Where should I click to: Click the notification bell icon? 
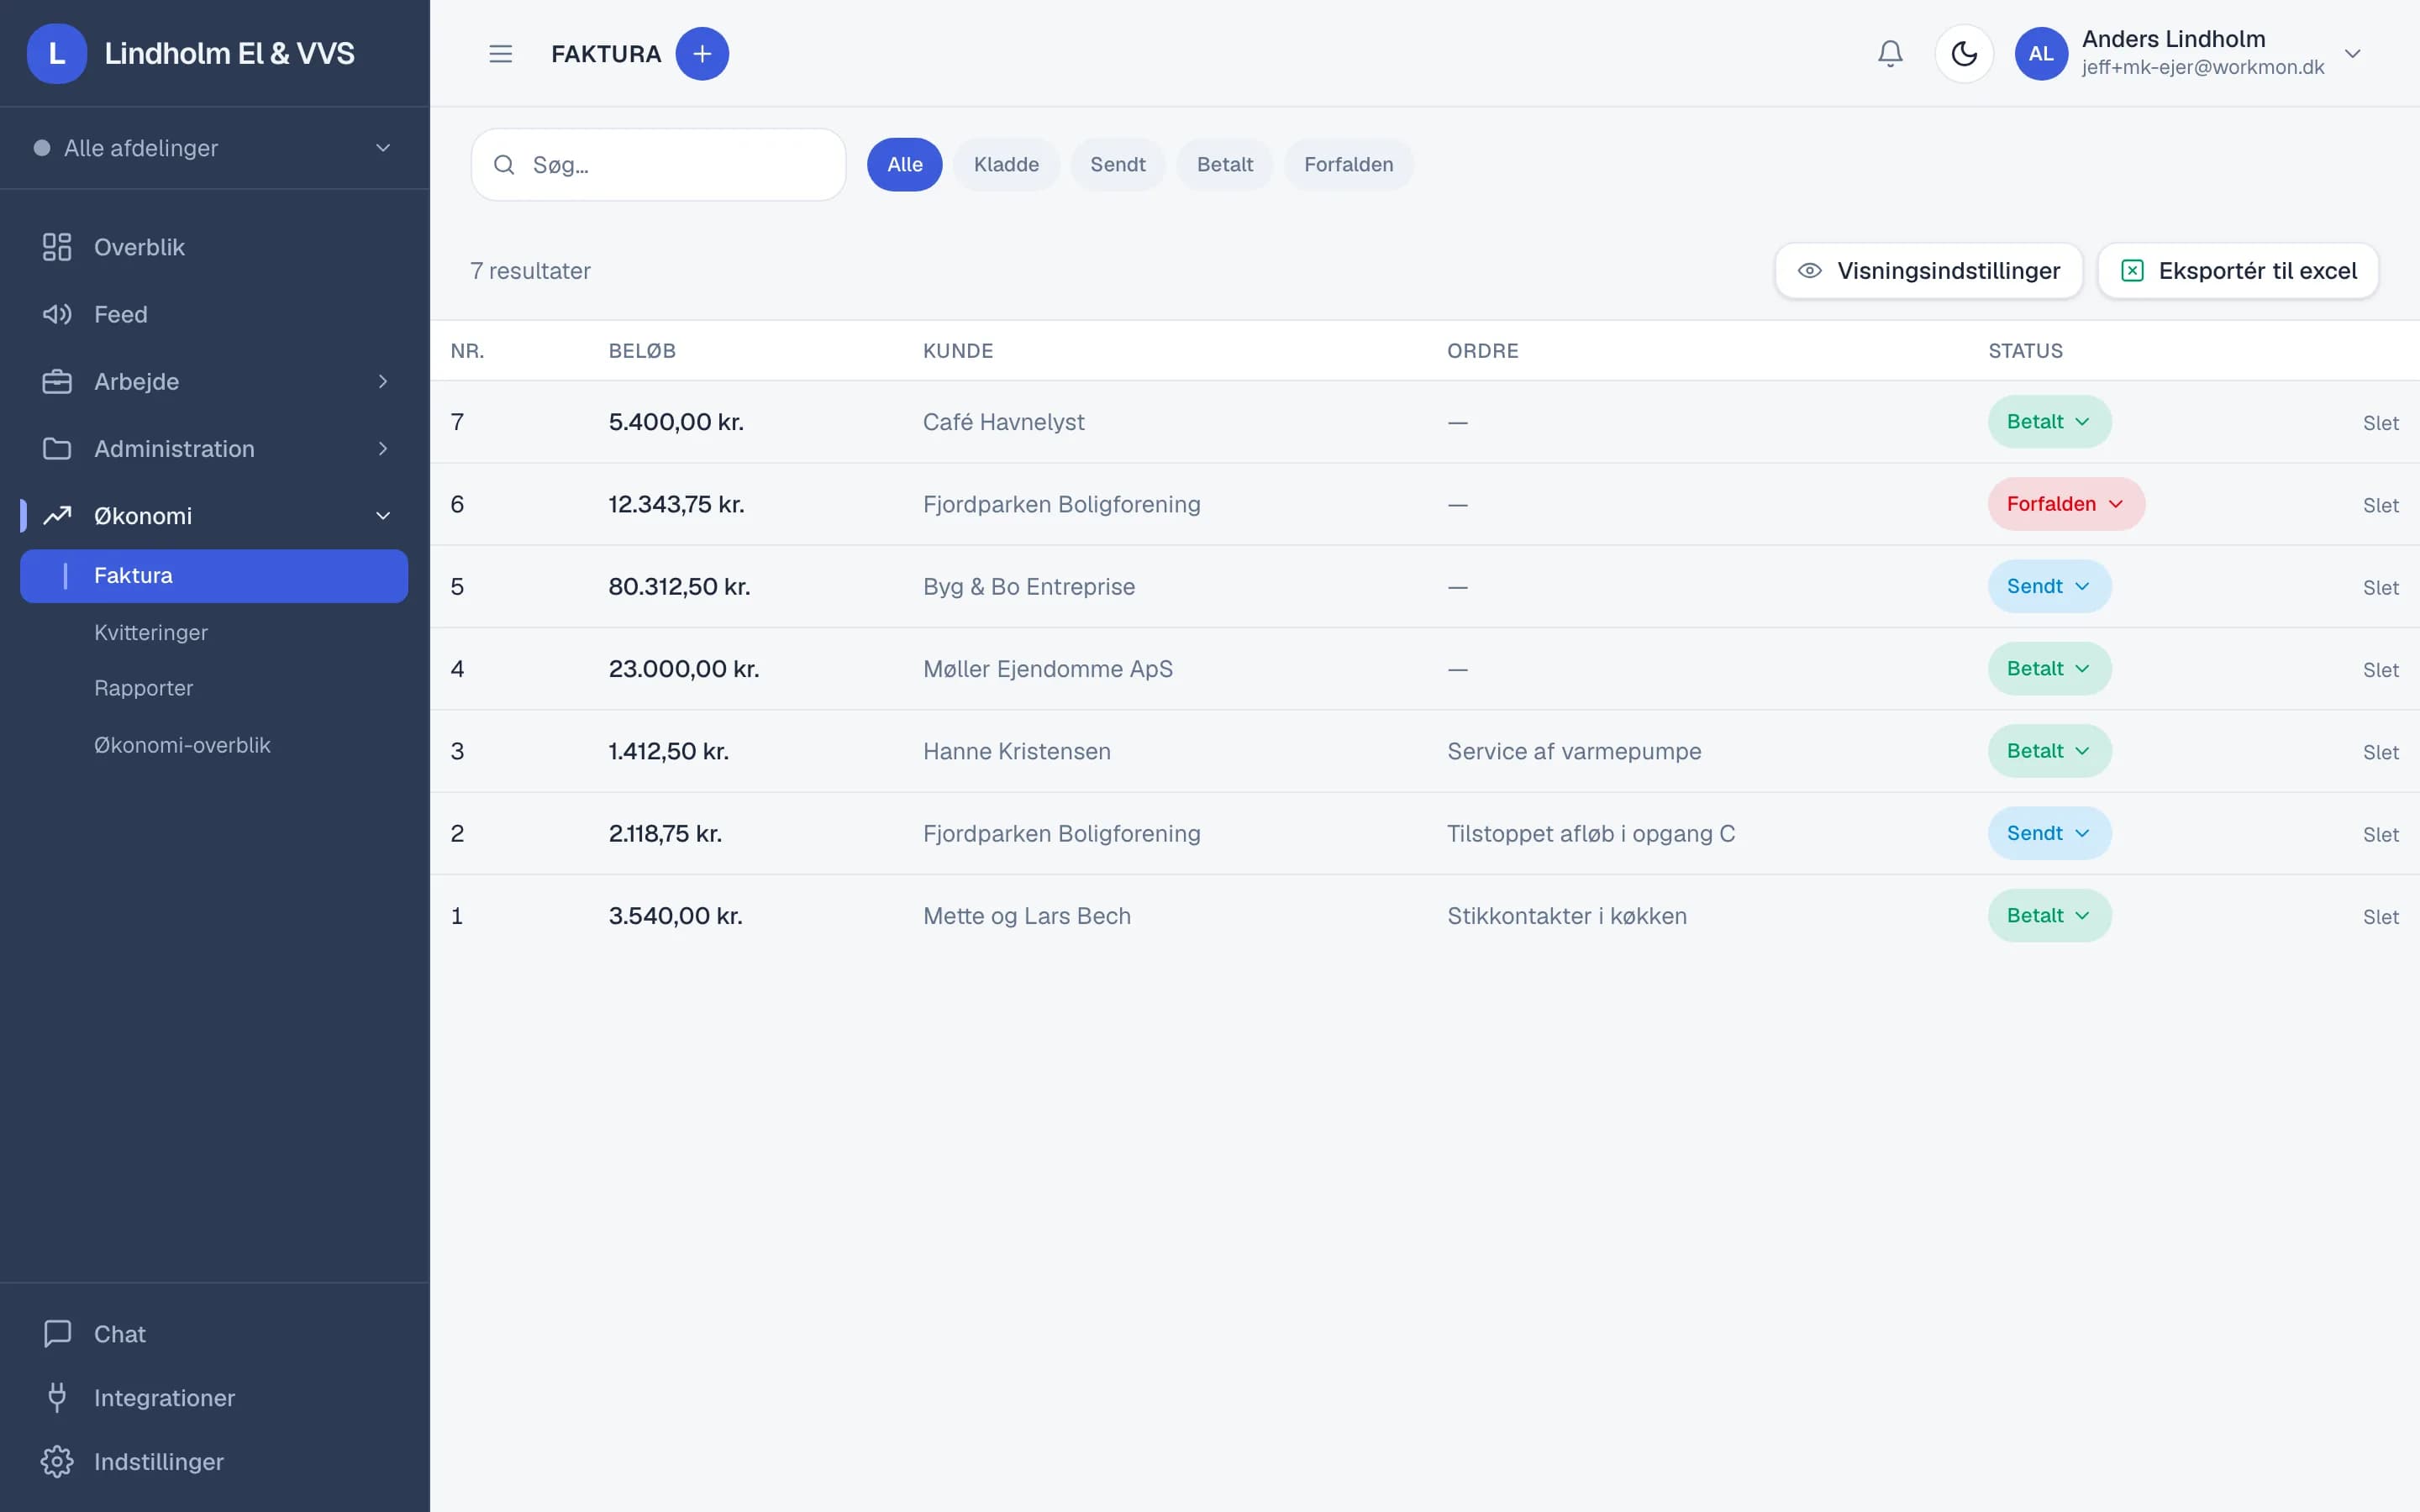pyautogui.click(x=1890, y=53)
